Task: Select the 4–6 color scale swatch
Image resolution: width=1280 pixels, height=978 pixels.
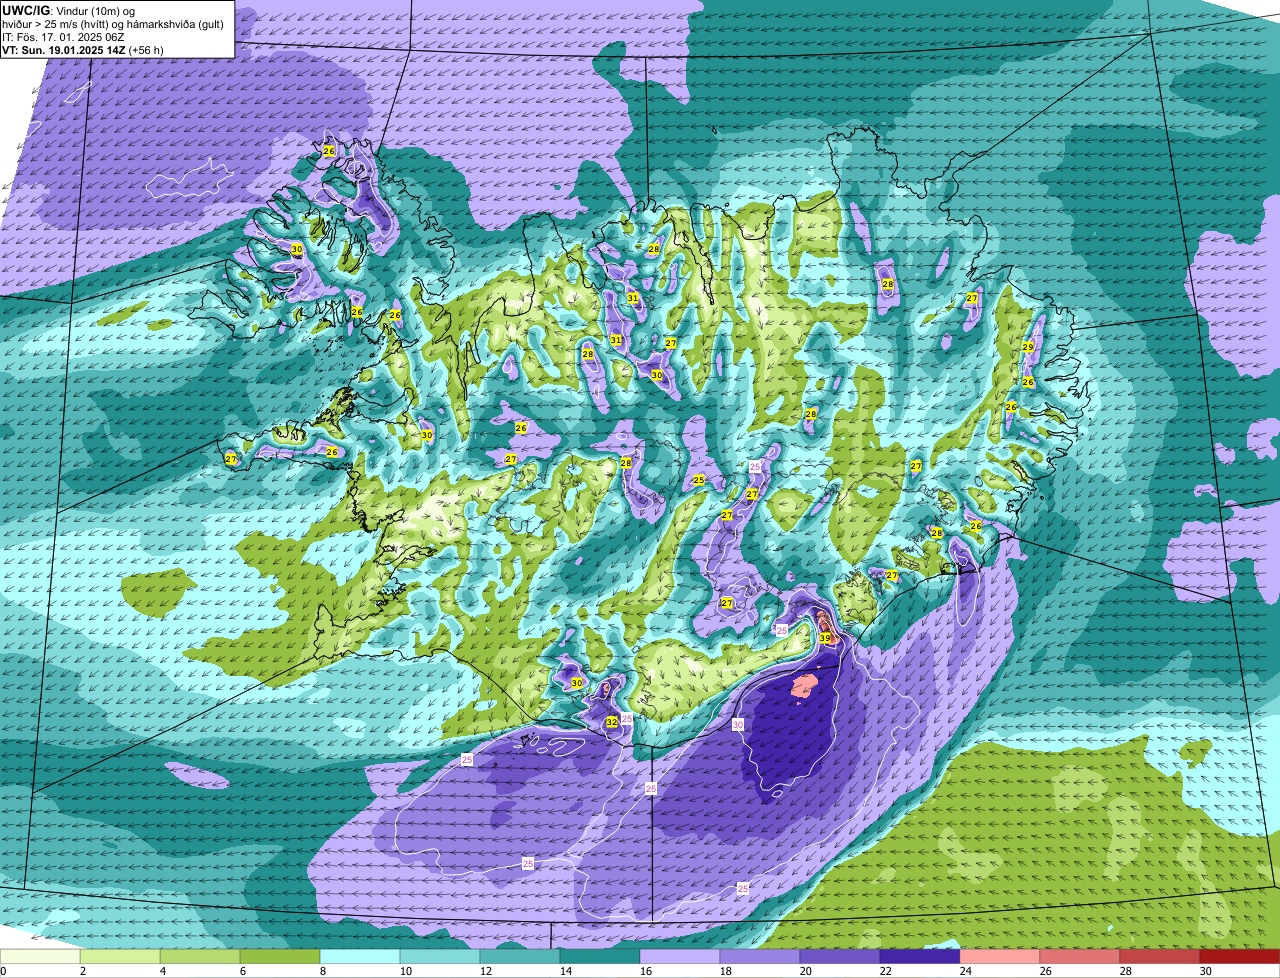Action: [200, 957]
